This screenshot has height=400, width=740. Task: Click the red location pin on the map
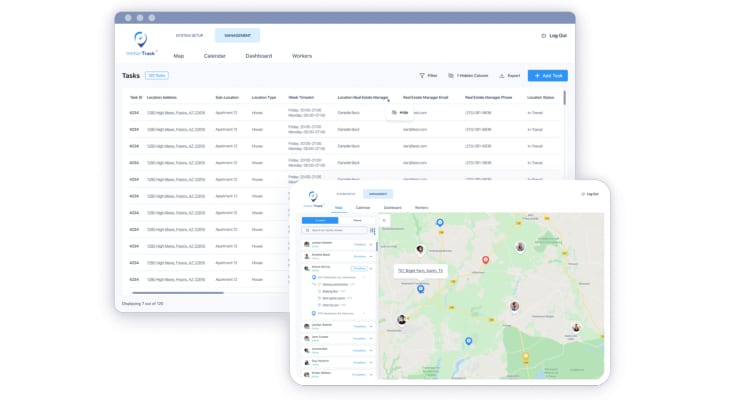point(485,260)
